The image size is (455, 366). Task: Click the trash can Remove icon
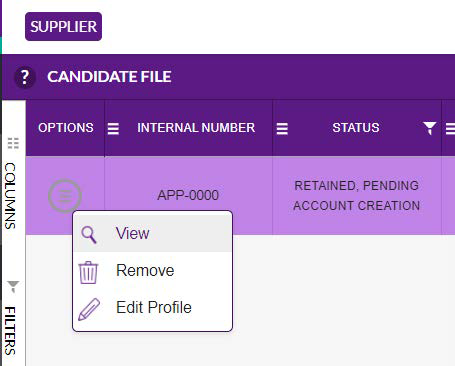88,272
